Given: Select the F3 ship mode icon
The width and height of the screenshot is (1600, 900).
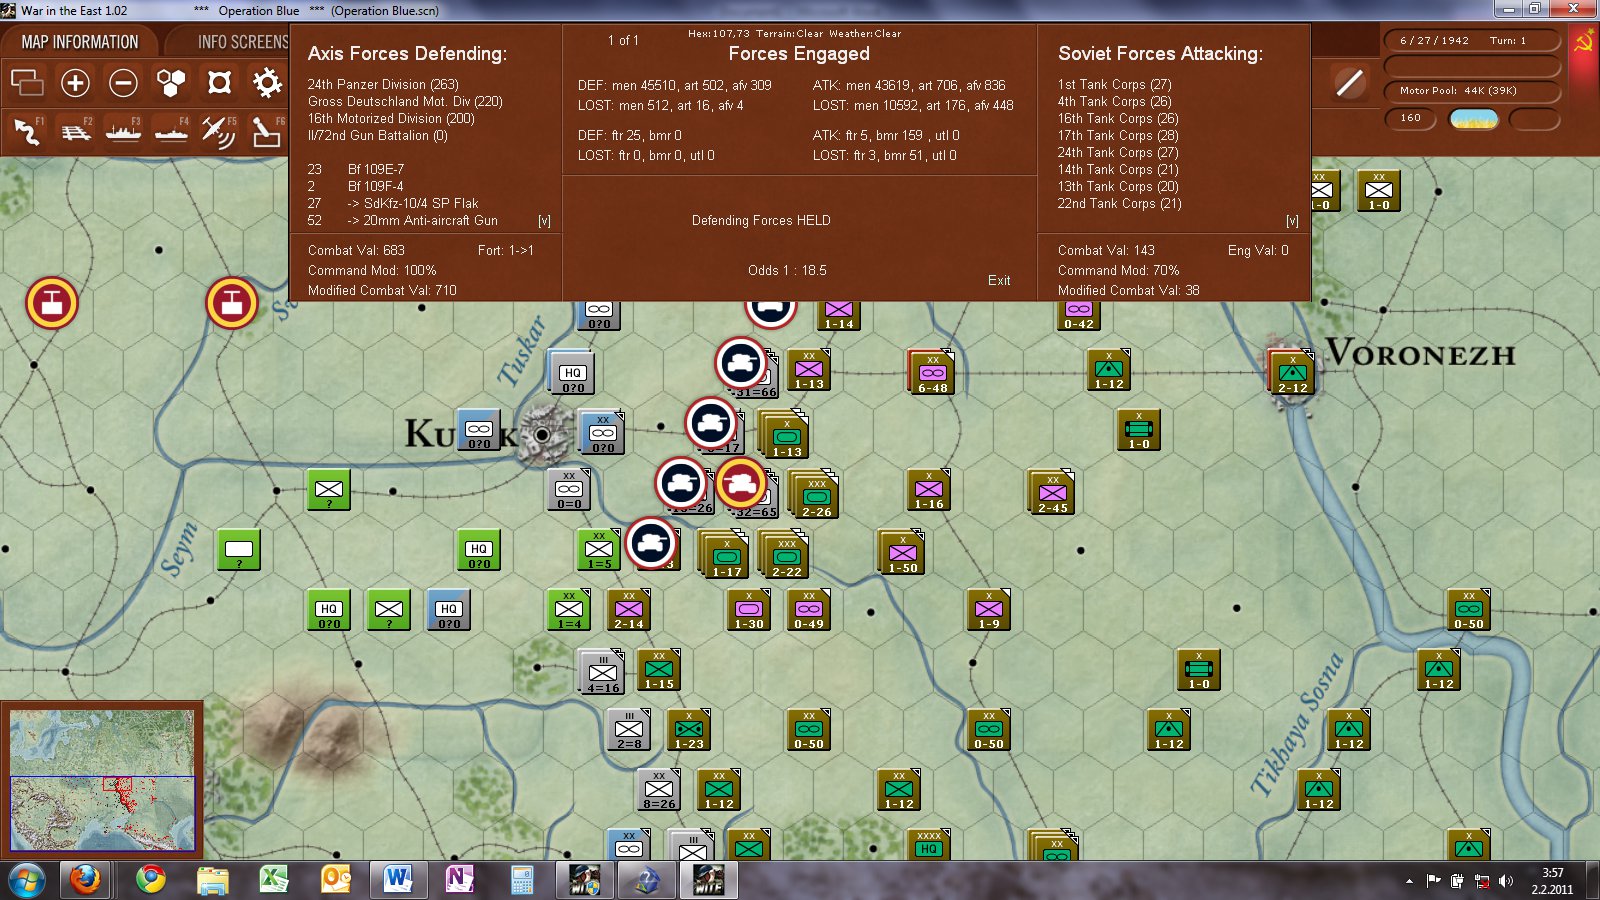Looking at the screenshot, I should (x=123, y=131).
